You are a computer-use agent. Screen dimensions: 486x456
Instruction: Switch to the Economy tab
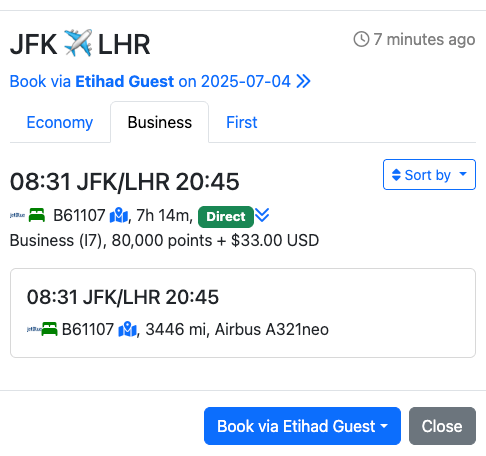[60, 122]
